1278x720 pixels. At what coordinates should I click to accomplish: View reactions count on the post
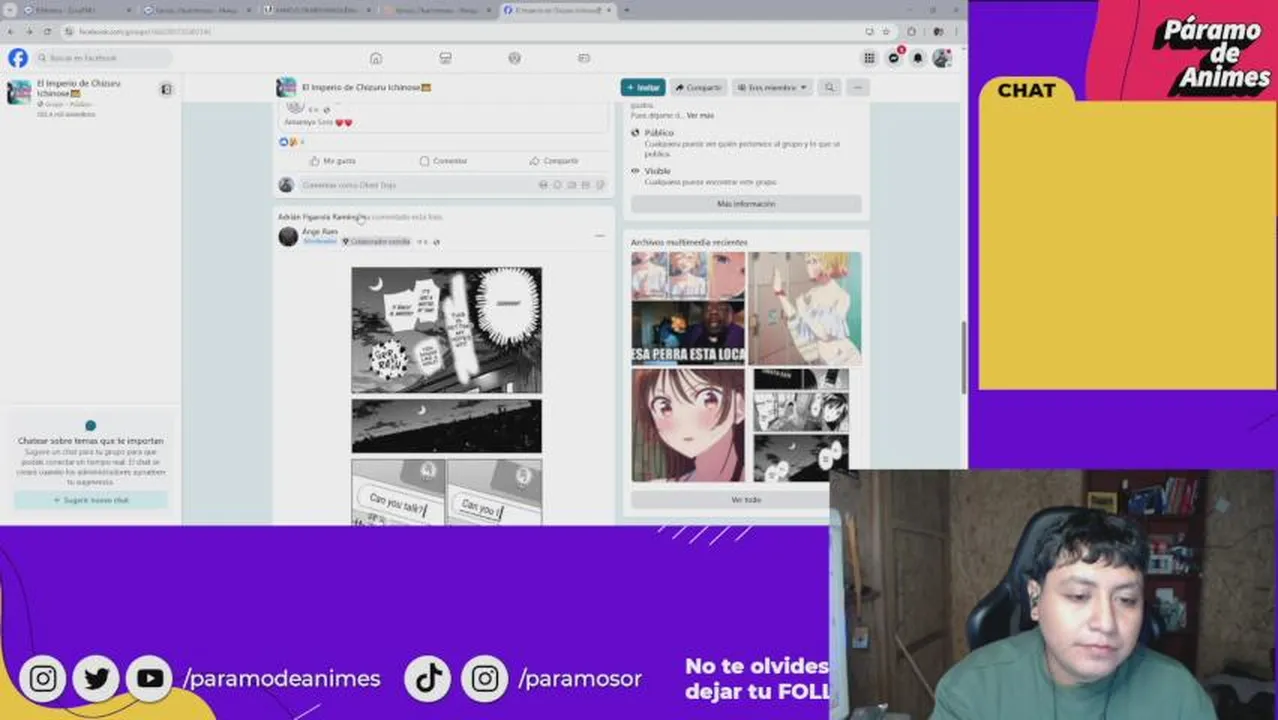pyautogui.click(x=292, y=142)
